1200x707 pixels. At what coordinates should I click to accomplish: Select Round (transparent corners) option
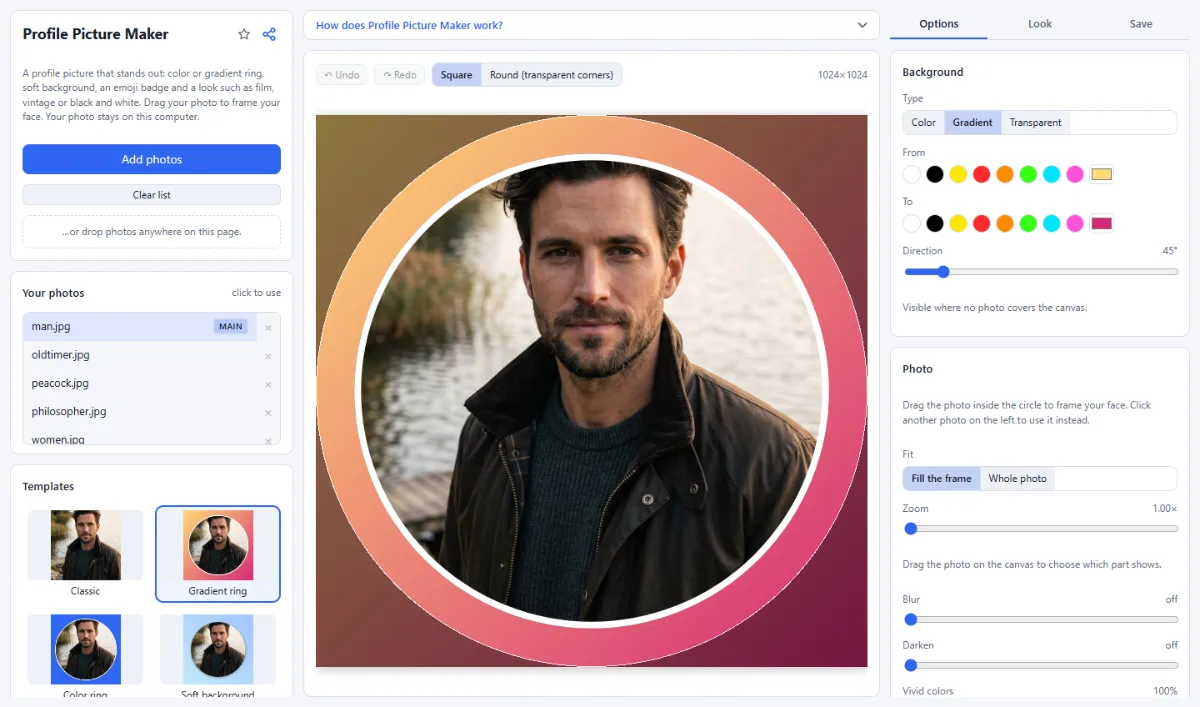click(551, 75)
